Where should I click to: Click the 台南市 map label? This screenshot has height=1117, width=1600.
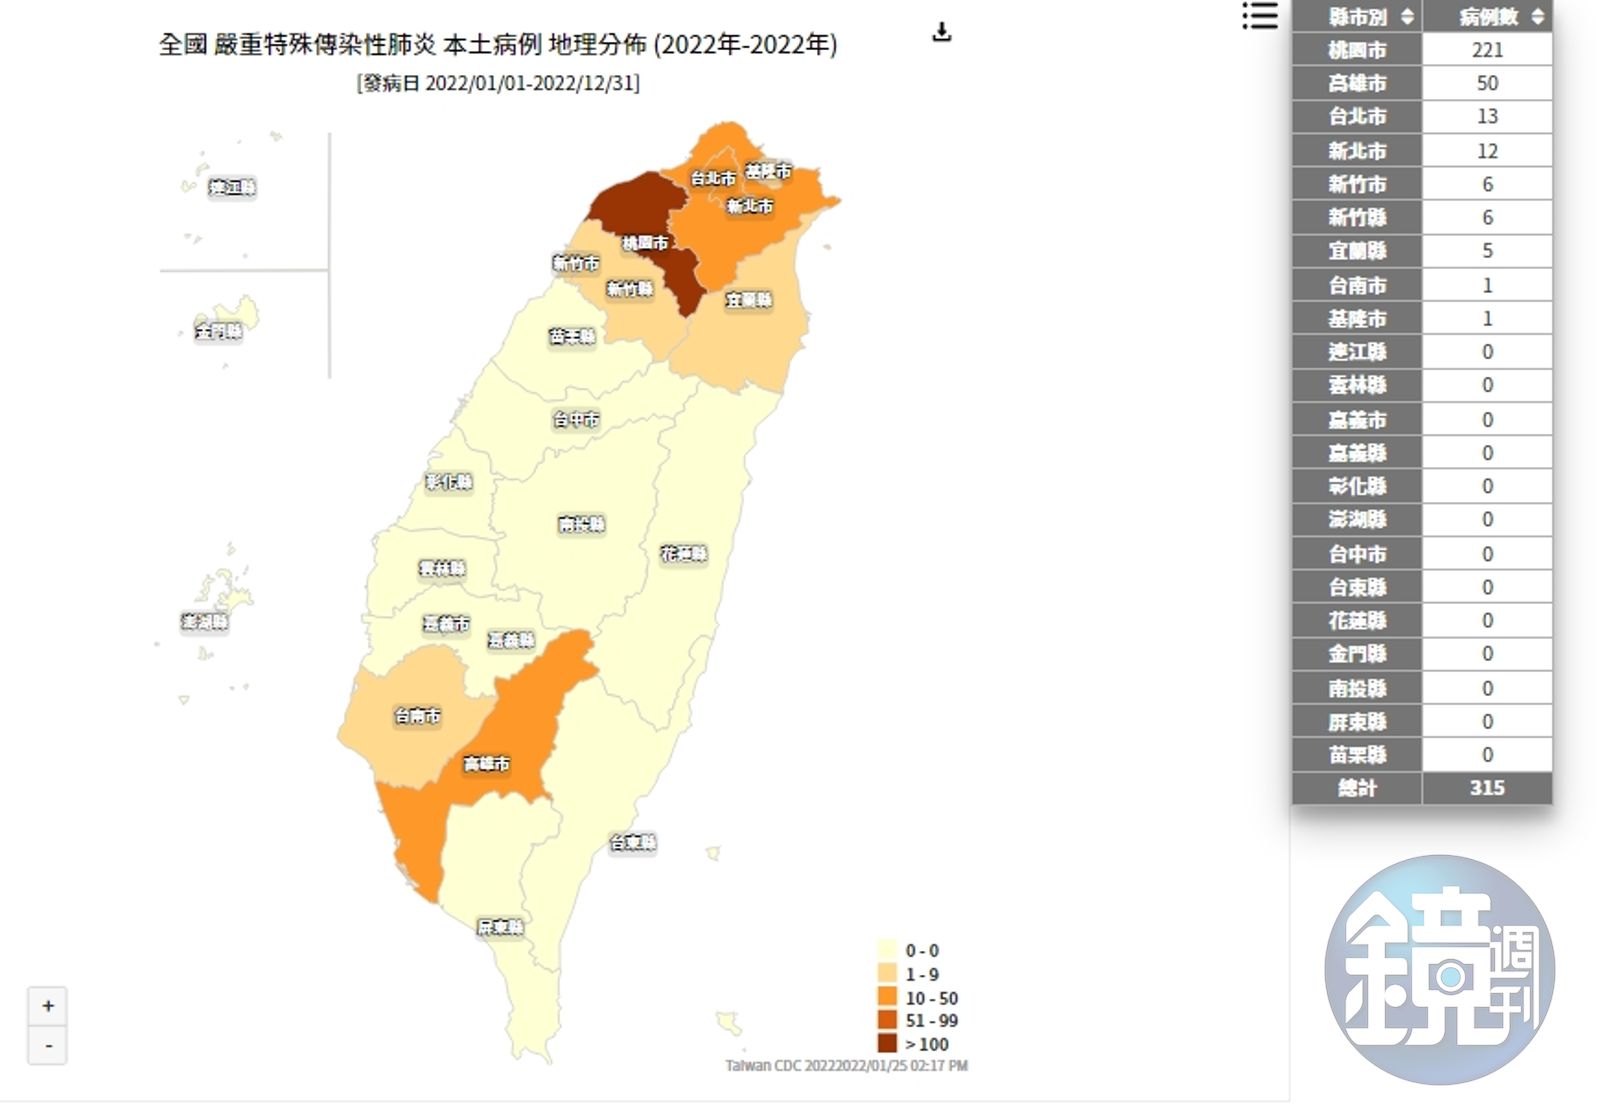[x=417, y=716]
